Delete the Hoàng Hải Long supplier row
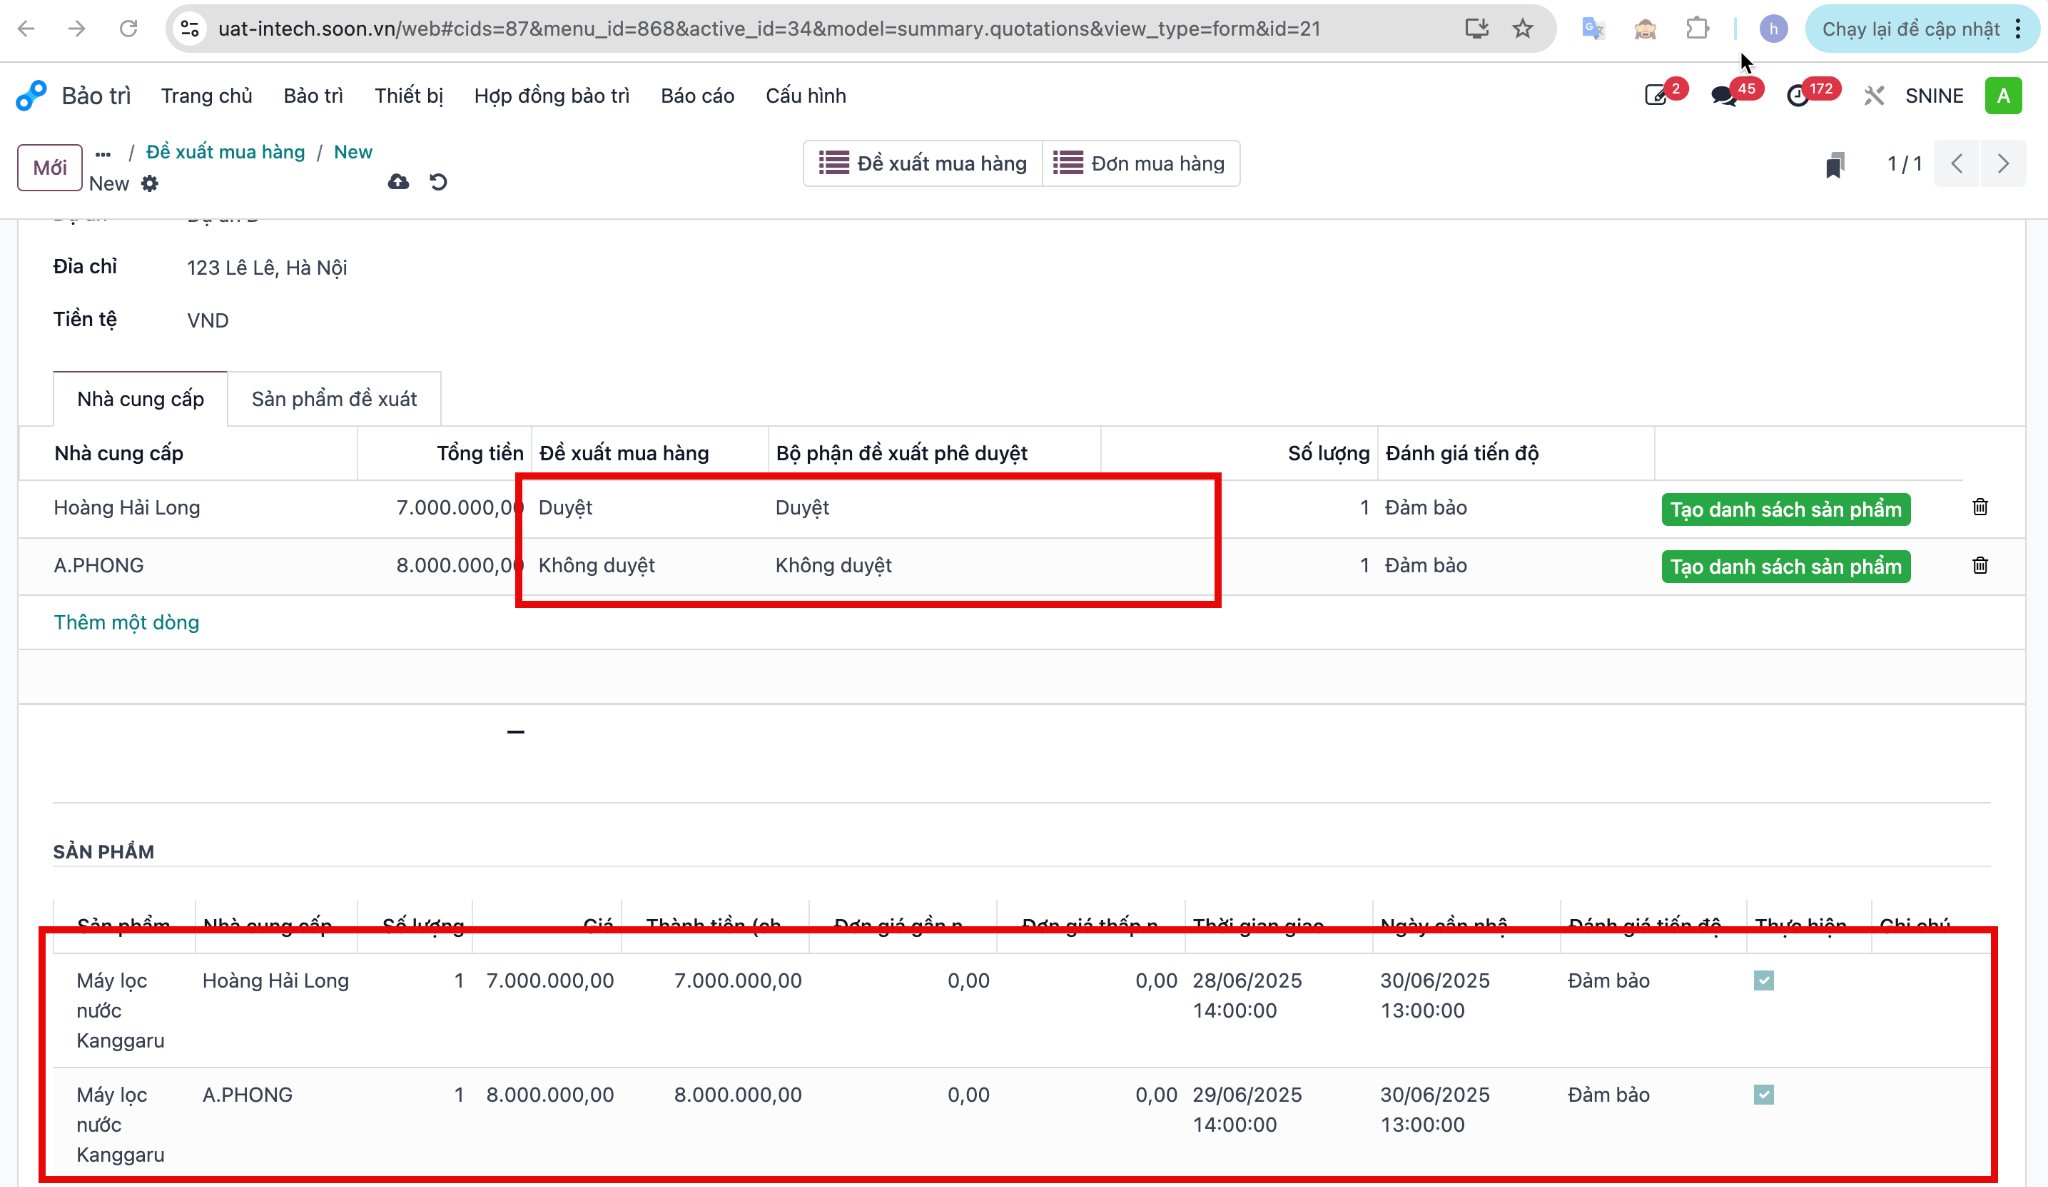Viewport: 2048px width, 1187px height. pyautogui.click(x=1980, y=507)
